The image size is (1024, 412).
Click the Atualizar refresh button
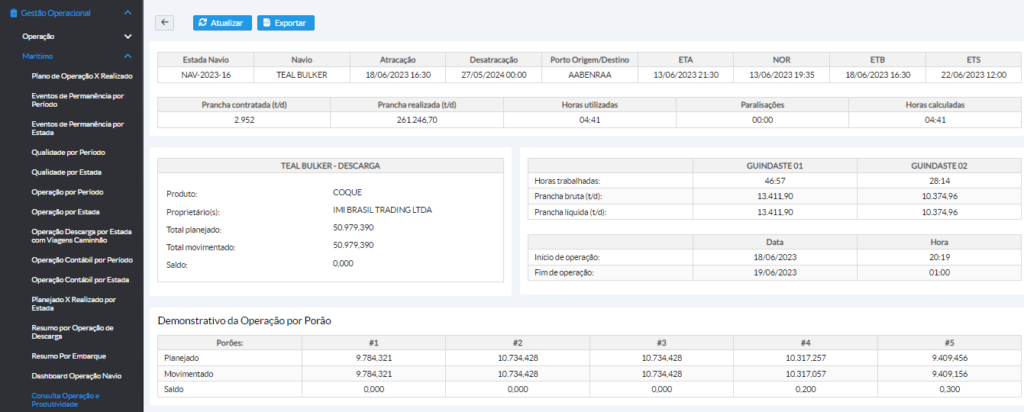221,23
